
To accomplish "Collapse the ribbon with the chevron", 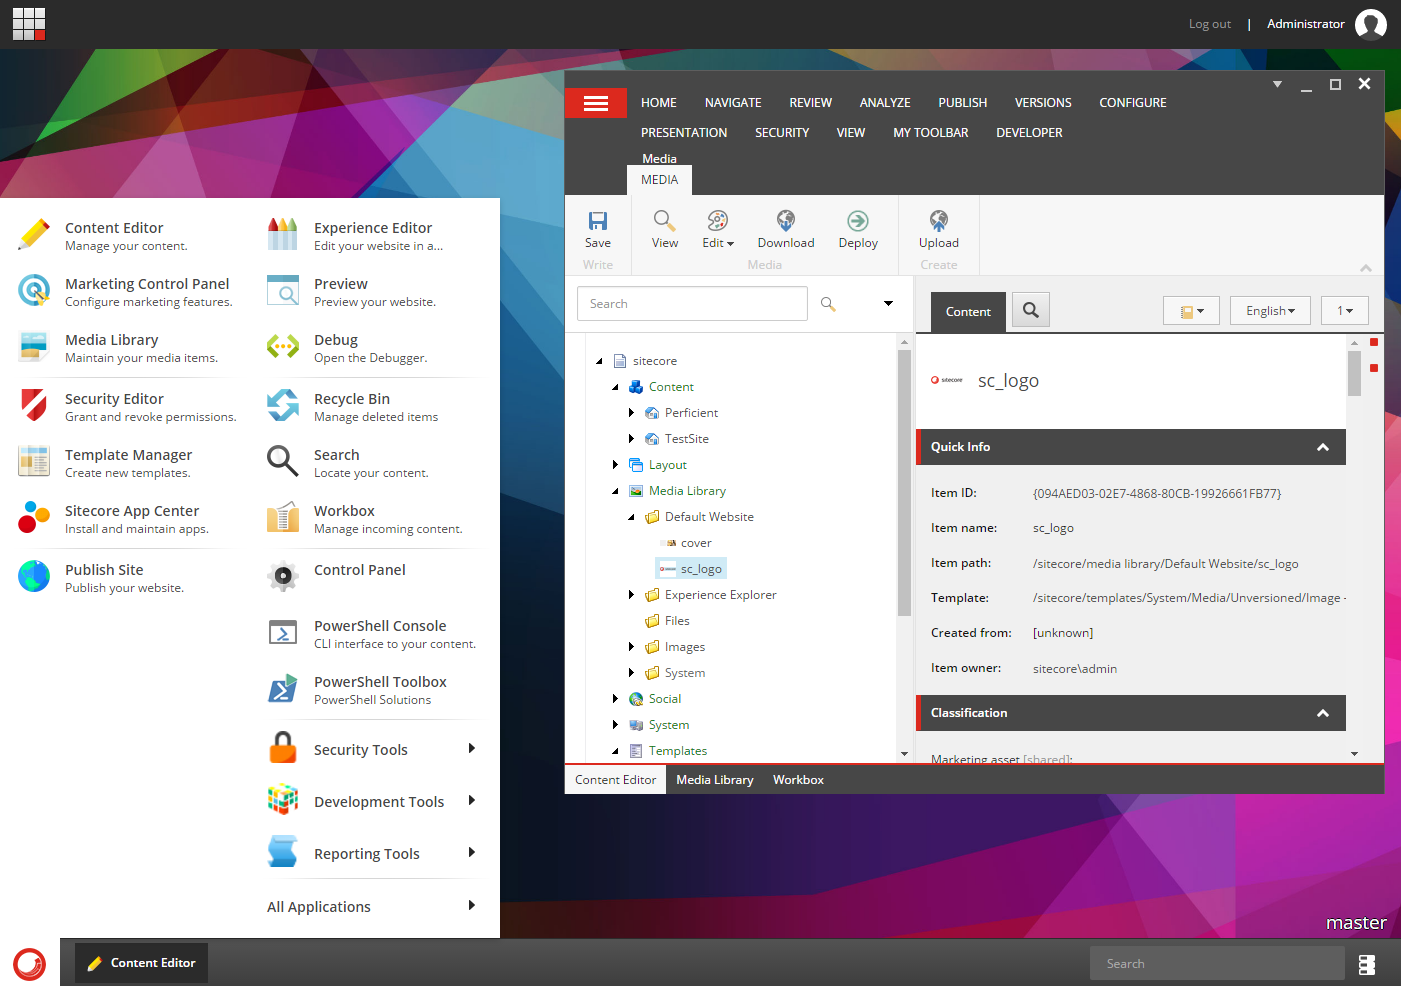I will pyautogui.click(x=1366, y=267).
